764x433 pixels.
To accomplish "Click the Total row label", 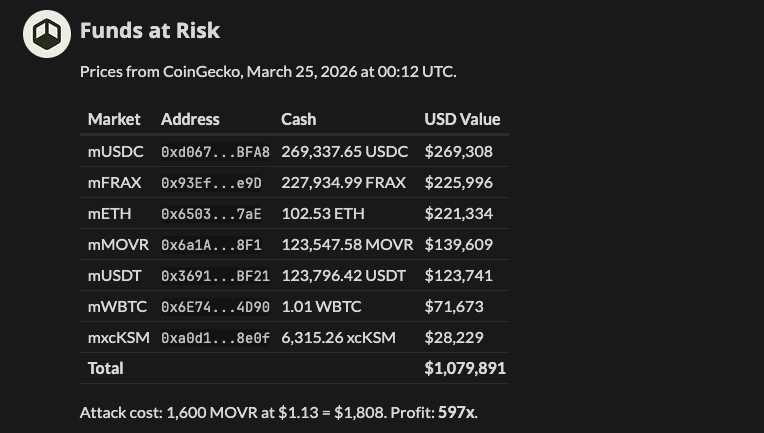I will [x=106, y=368].
